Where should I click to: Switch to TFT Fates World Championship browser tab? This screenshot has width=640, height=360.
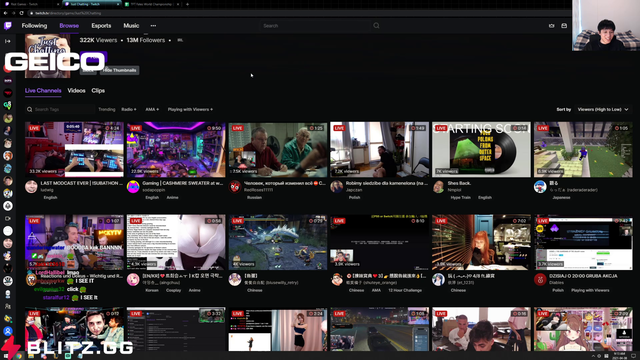coord(152,4)
